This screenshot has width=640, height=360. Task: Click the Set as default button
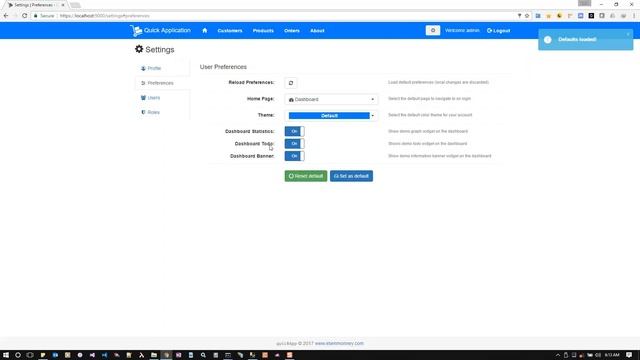click(351, 176)
